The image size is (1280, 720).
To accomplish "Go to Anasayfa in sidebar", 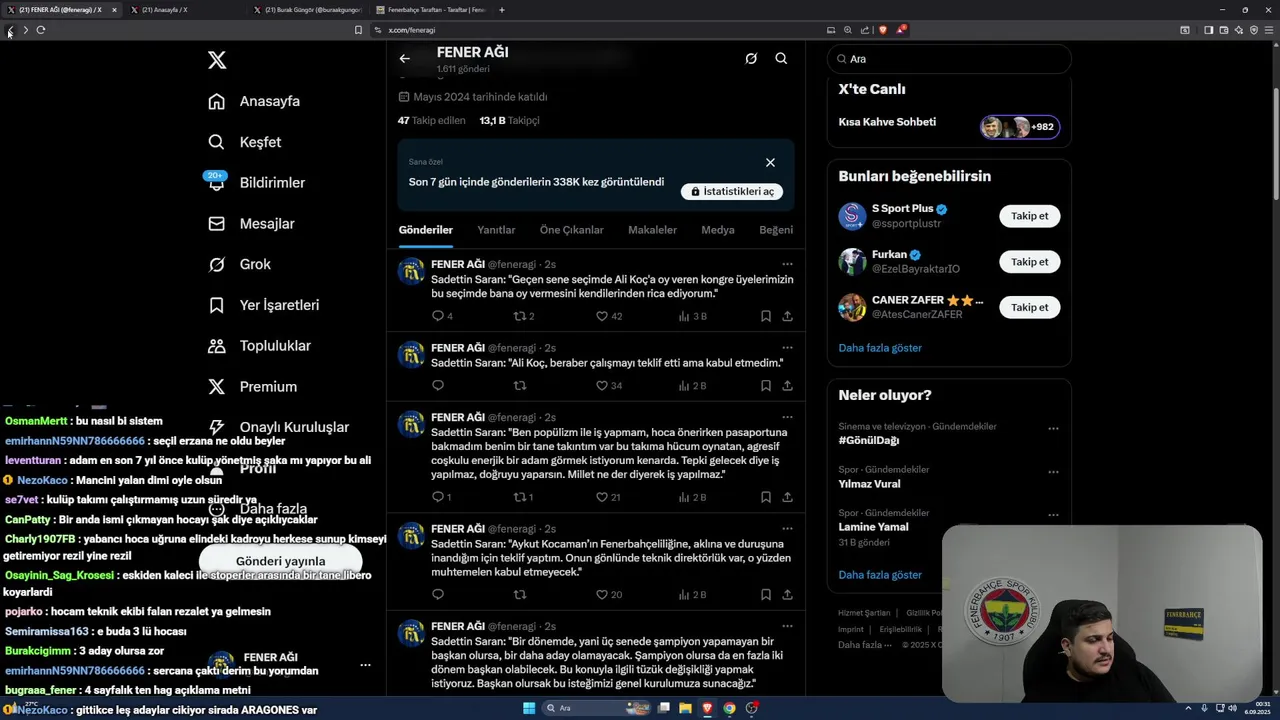I will point(254,101).
